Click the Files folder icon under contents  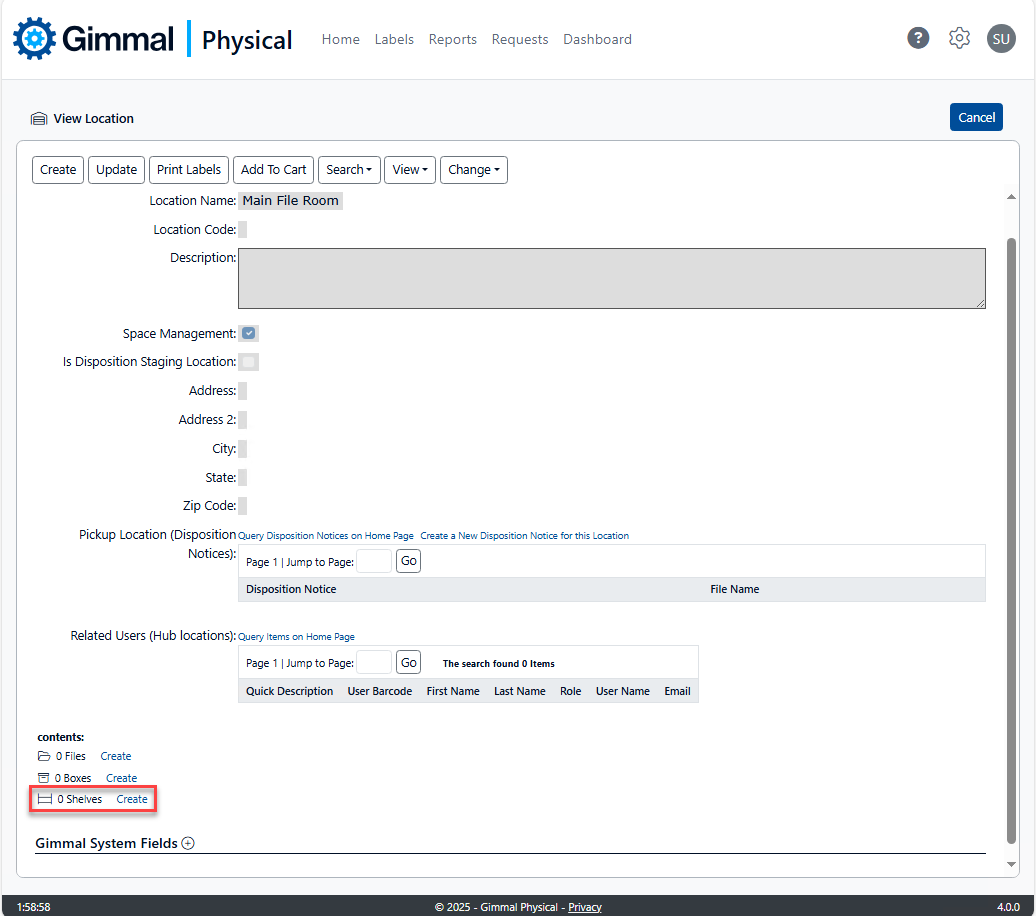44,756
